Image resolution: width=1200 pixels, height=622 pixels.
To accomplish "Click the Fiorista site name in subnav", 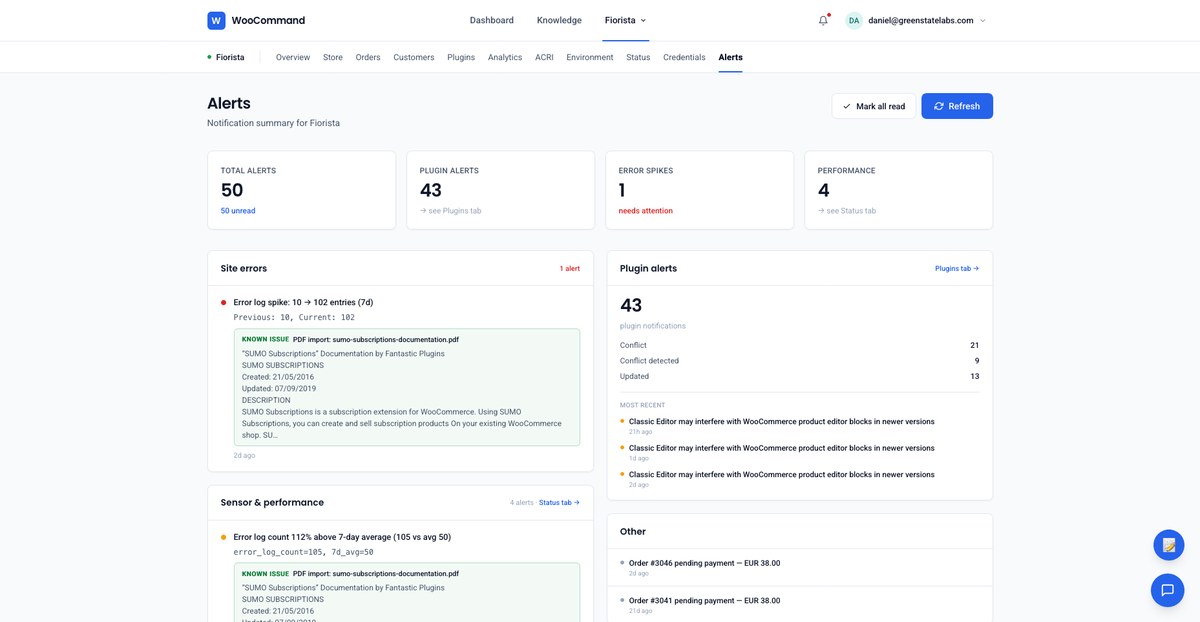I will tap(230, 57).
